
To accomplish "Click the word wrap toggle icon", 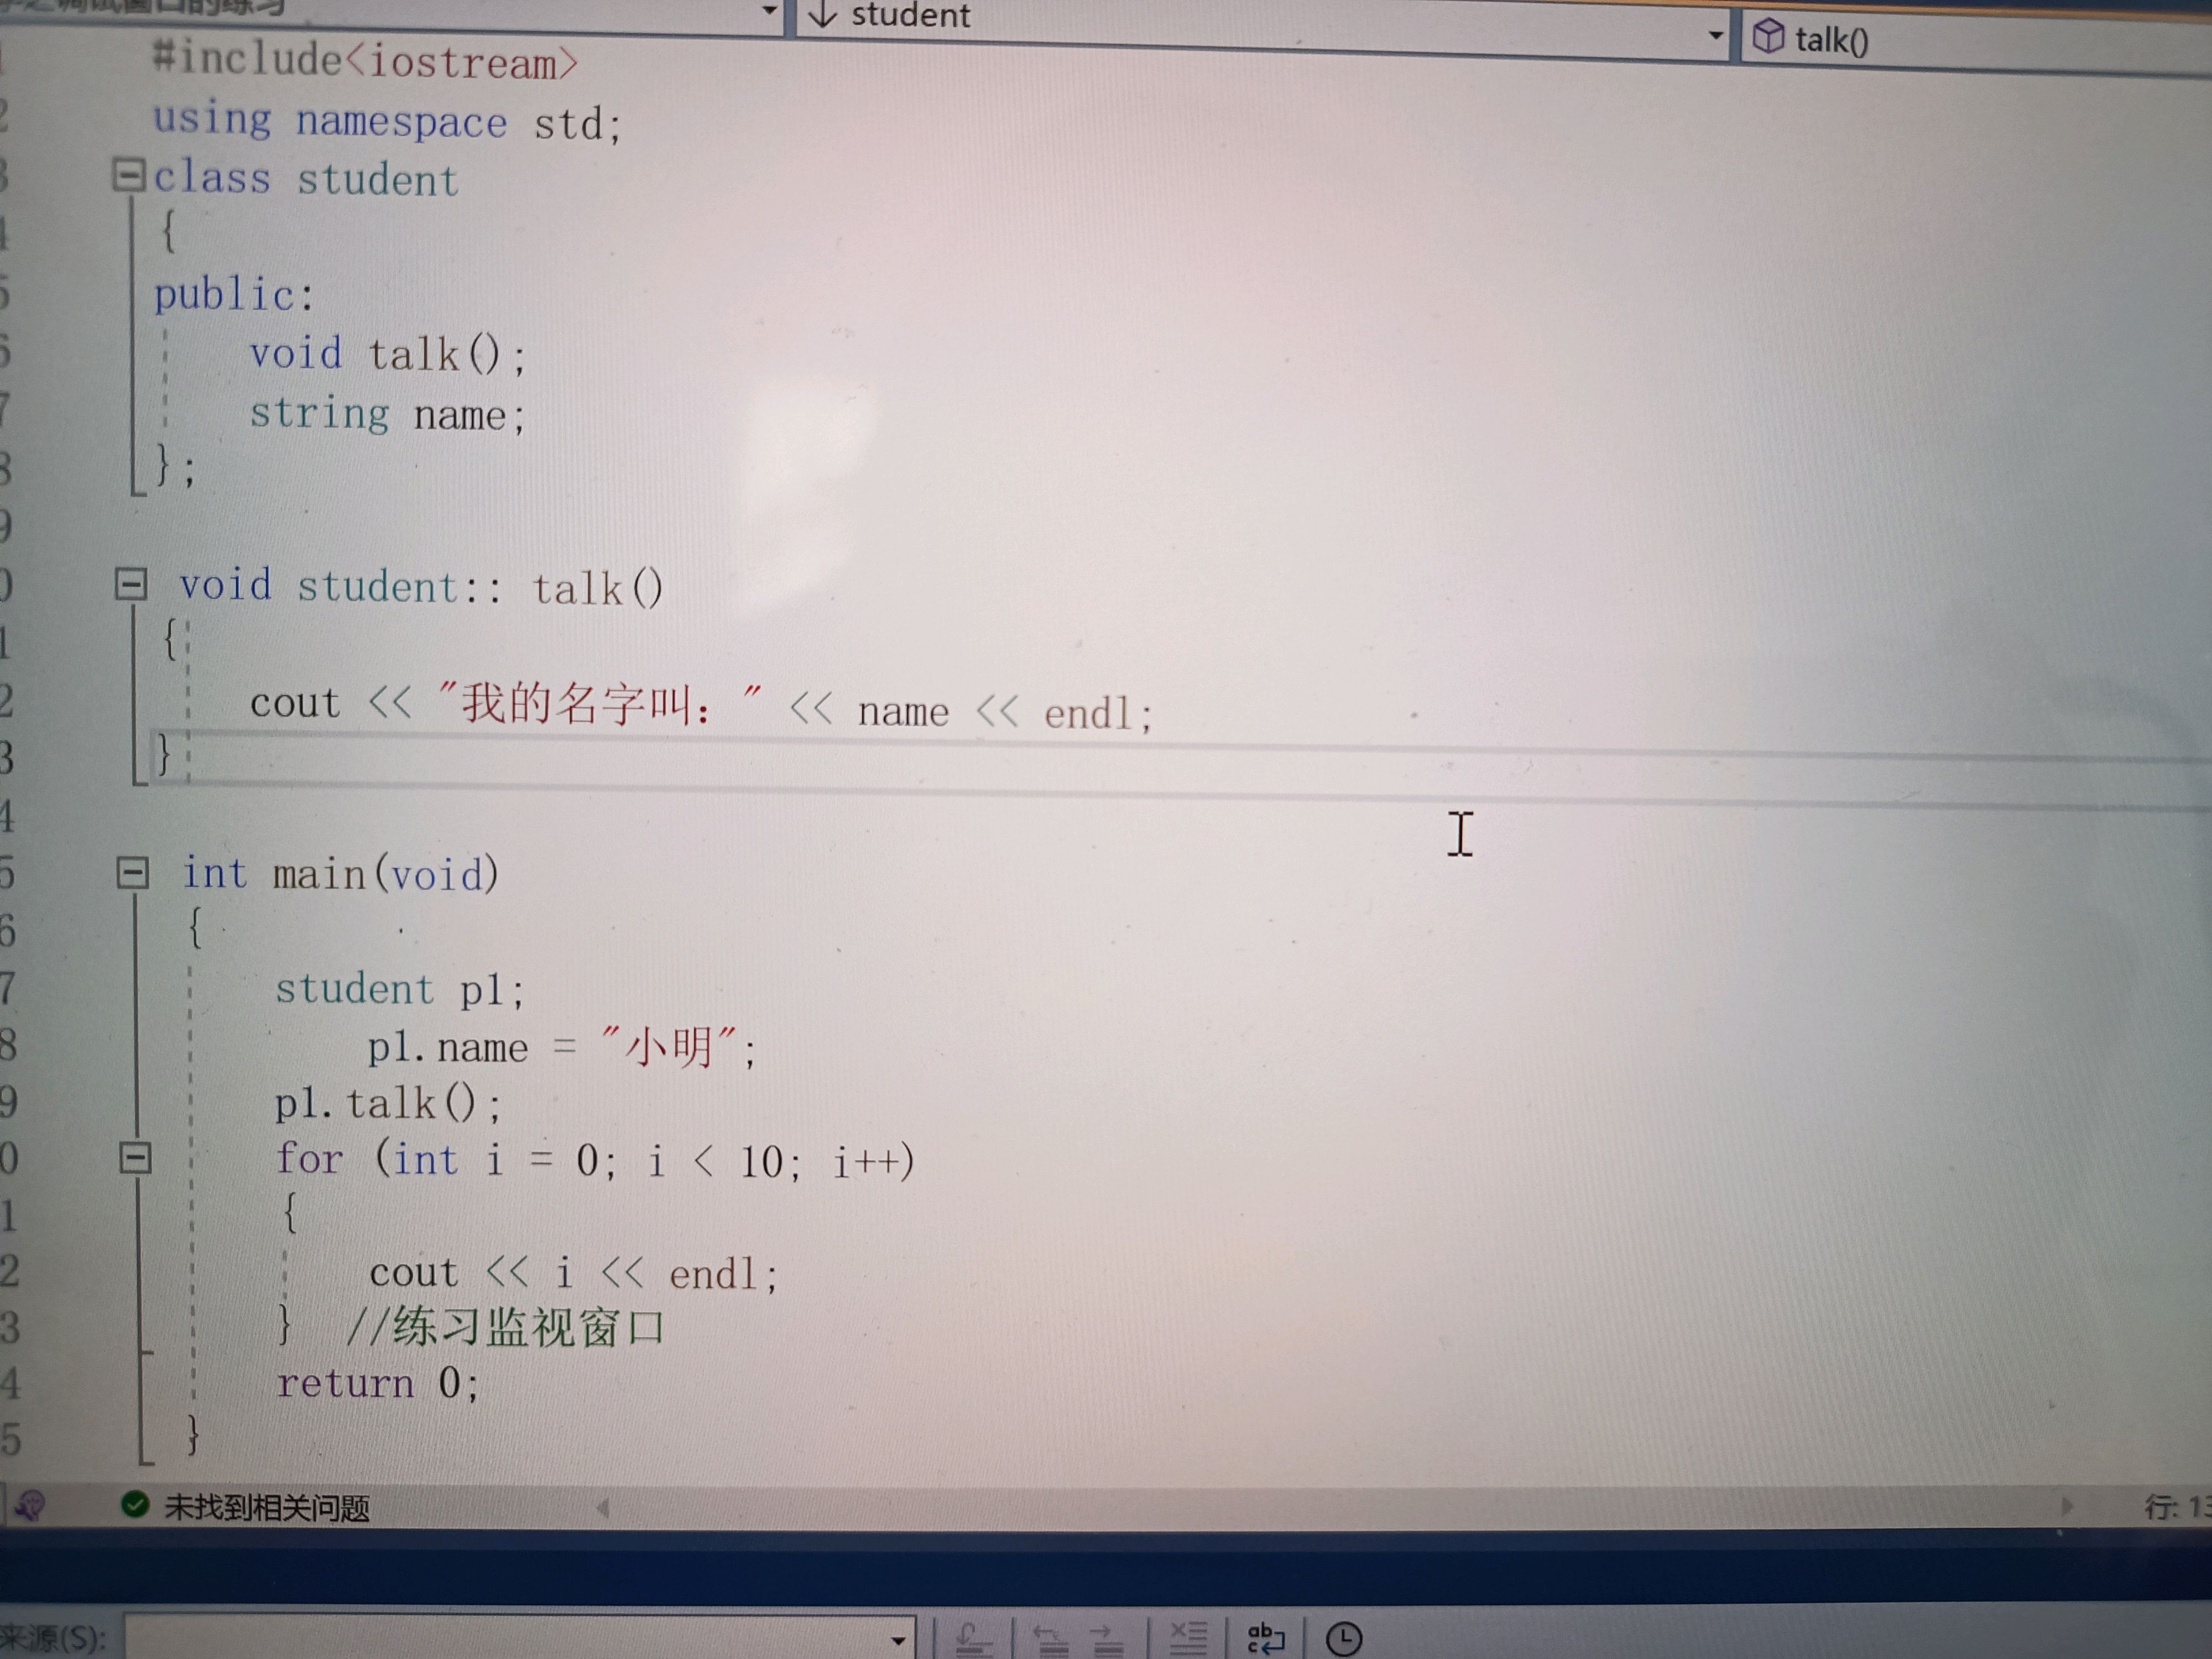I will [1265, 1638].
